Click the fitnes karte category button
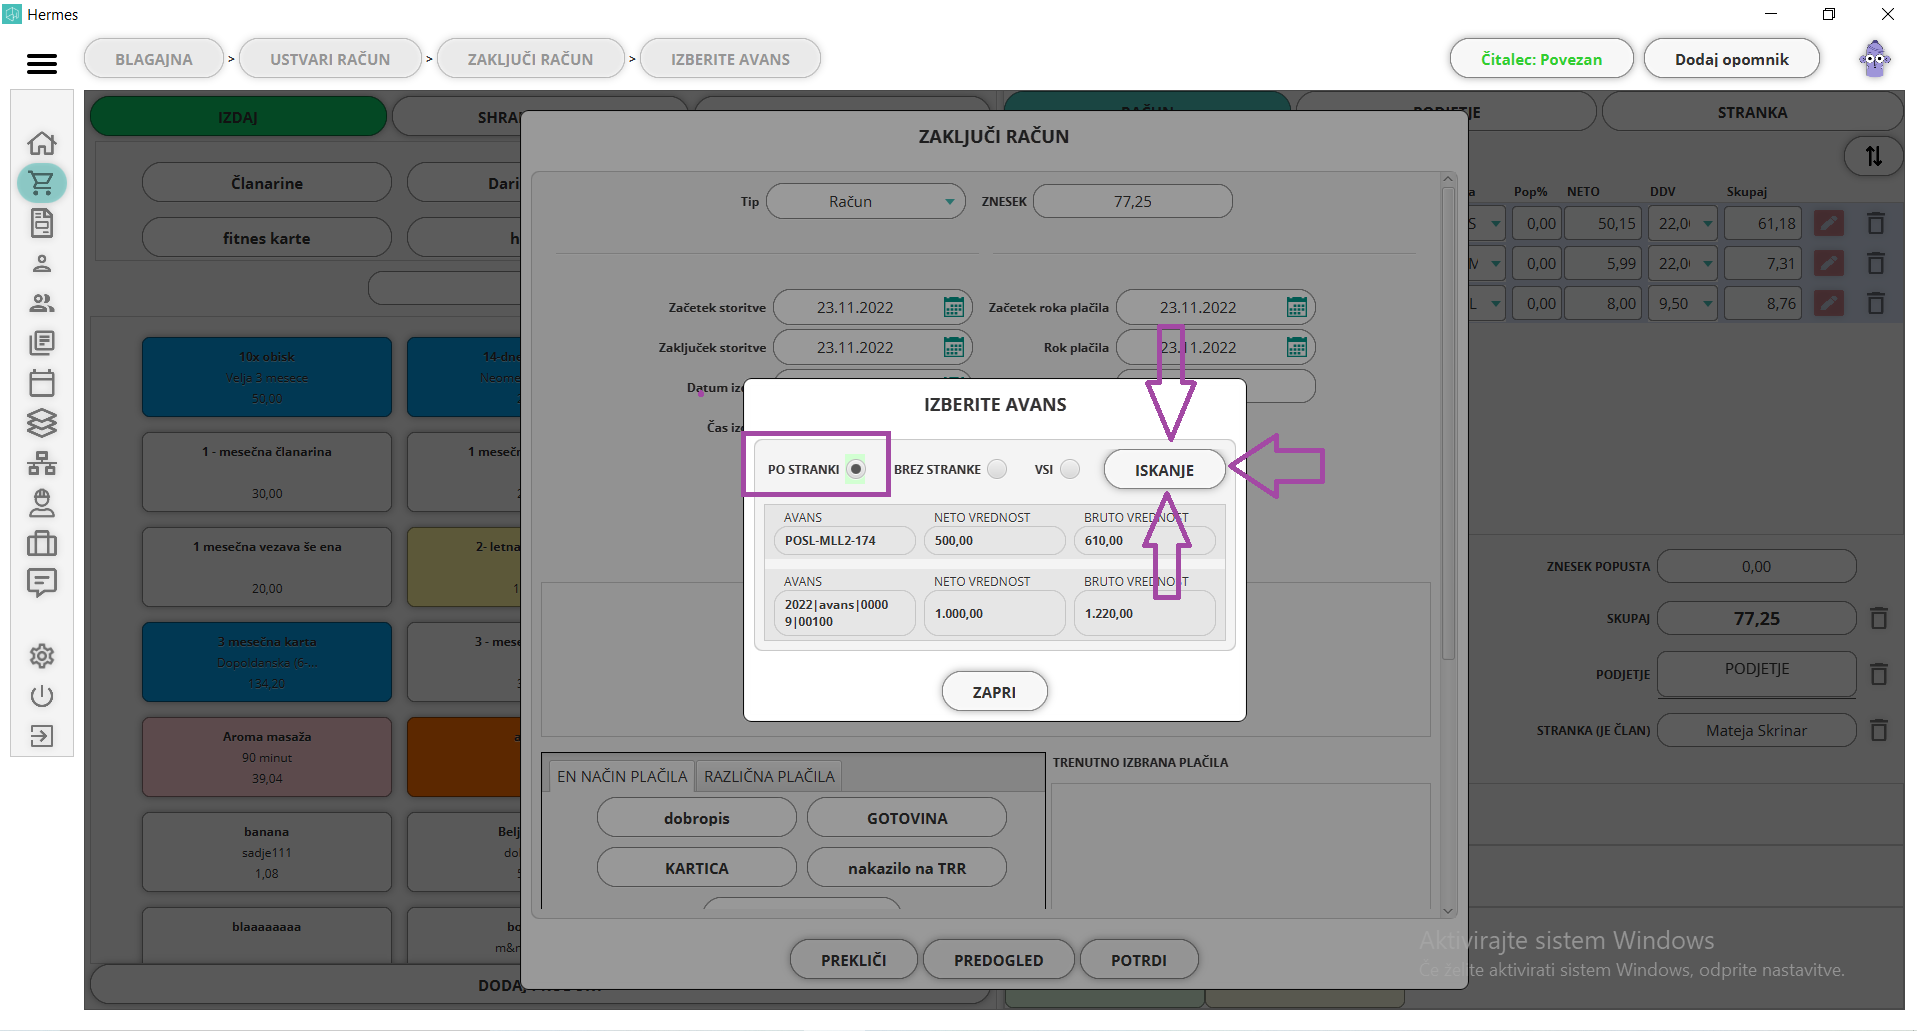The height and width of the screenshot is (1031, 1917). tap(267, 238)
